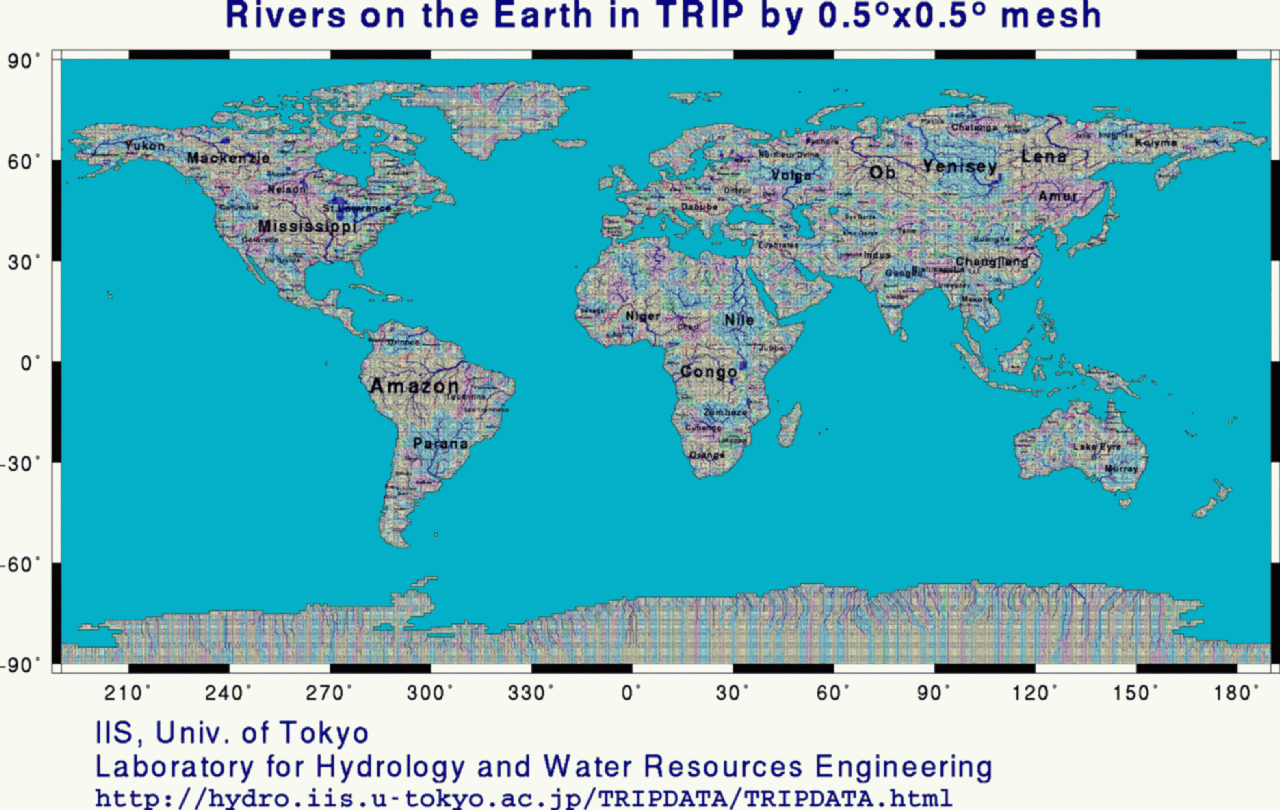Click the St Lawrence river label
This screenshot has height=810, width=1280.
(x=357, y=208)
